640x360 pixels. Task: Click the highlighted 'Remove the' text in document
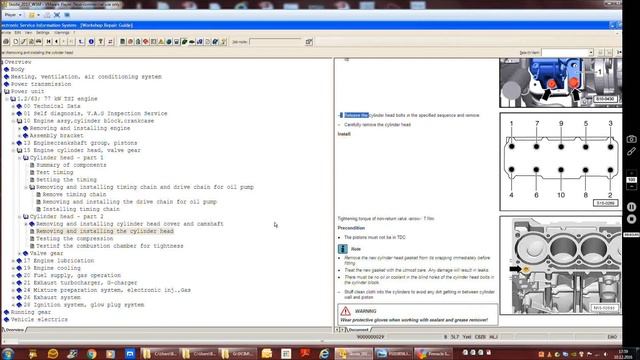(356, 115)
